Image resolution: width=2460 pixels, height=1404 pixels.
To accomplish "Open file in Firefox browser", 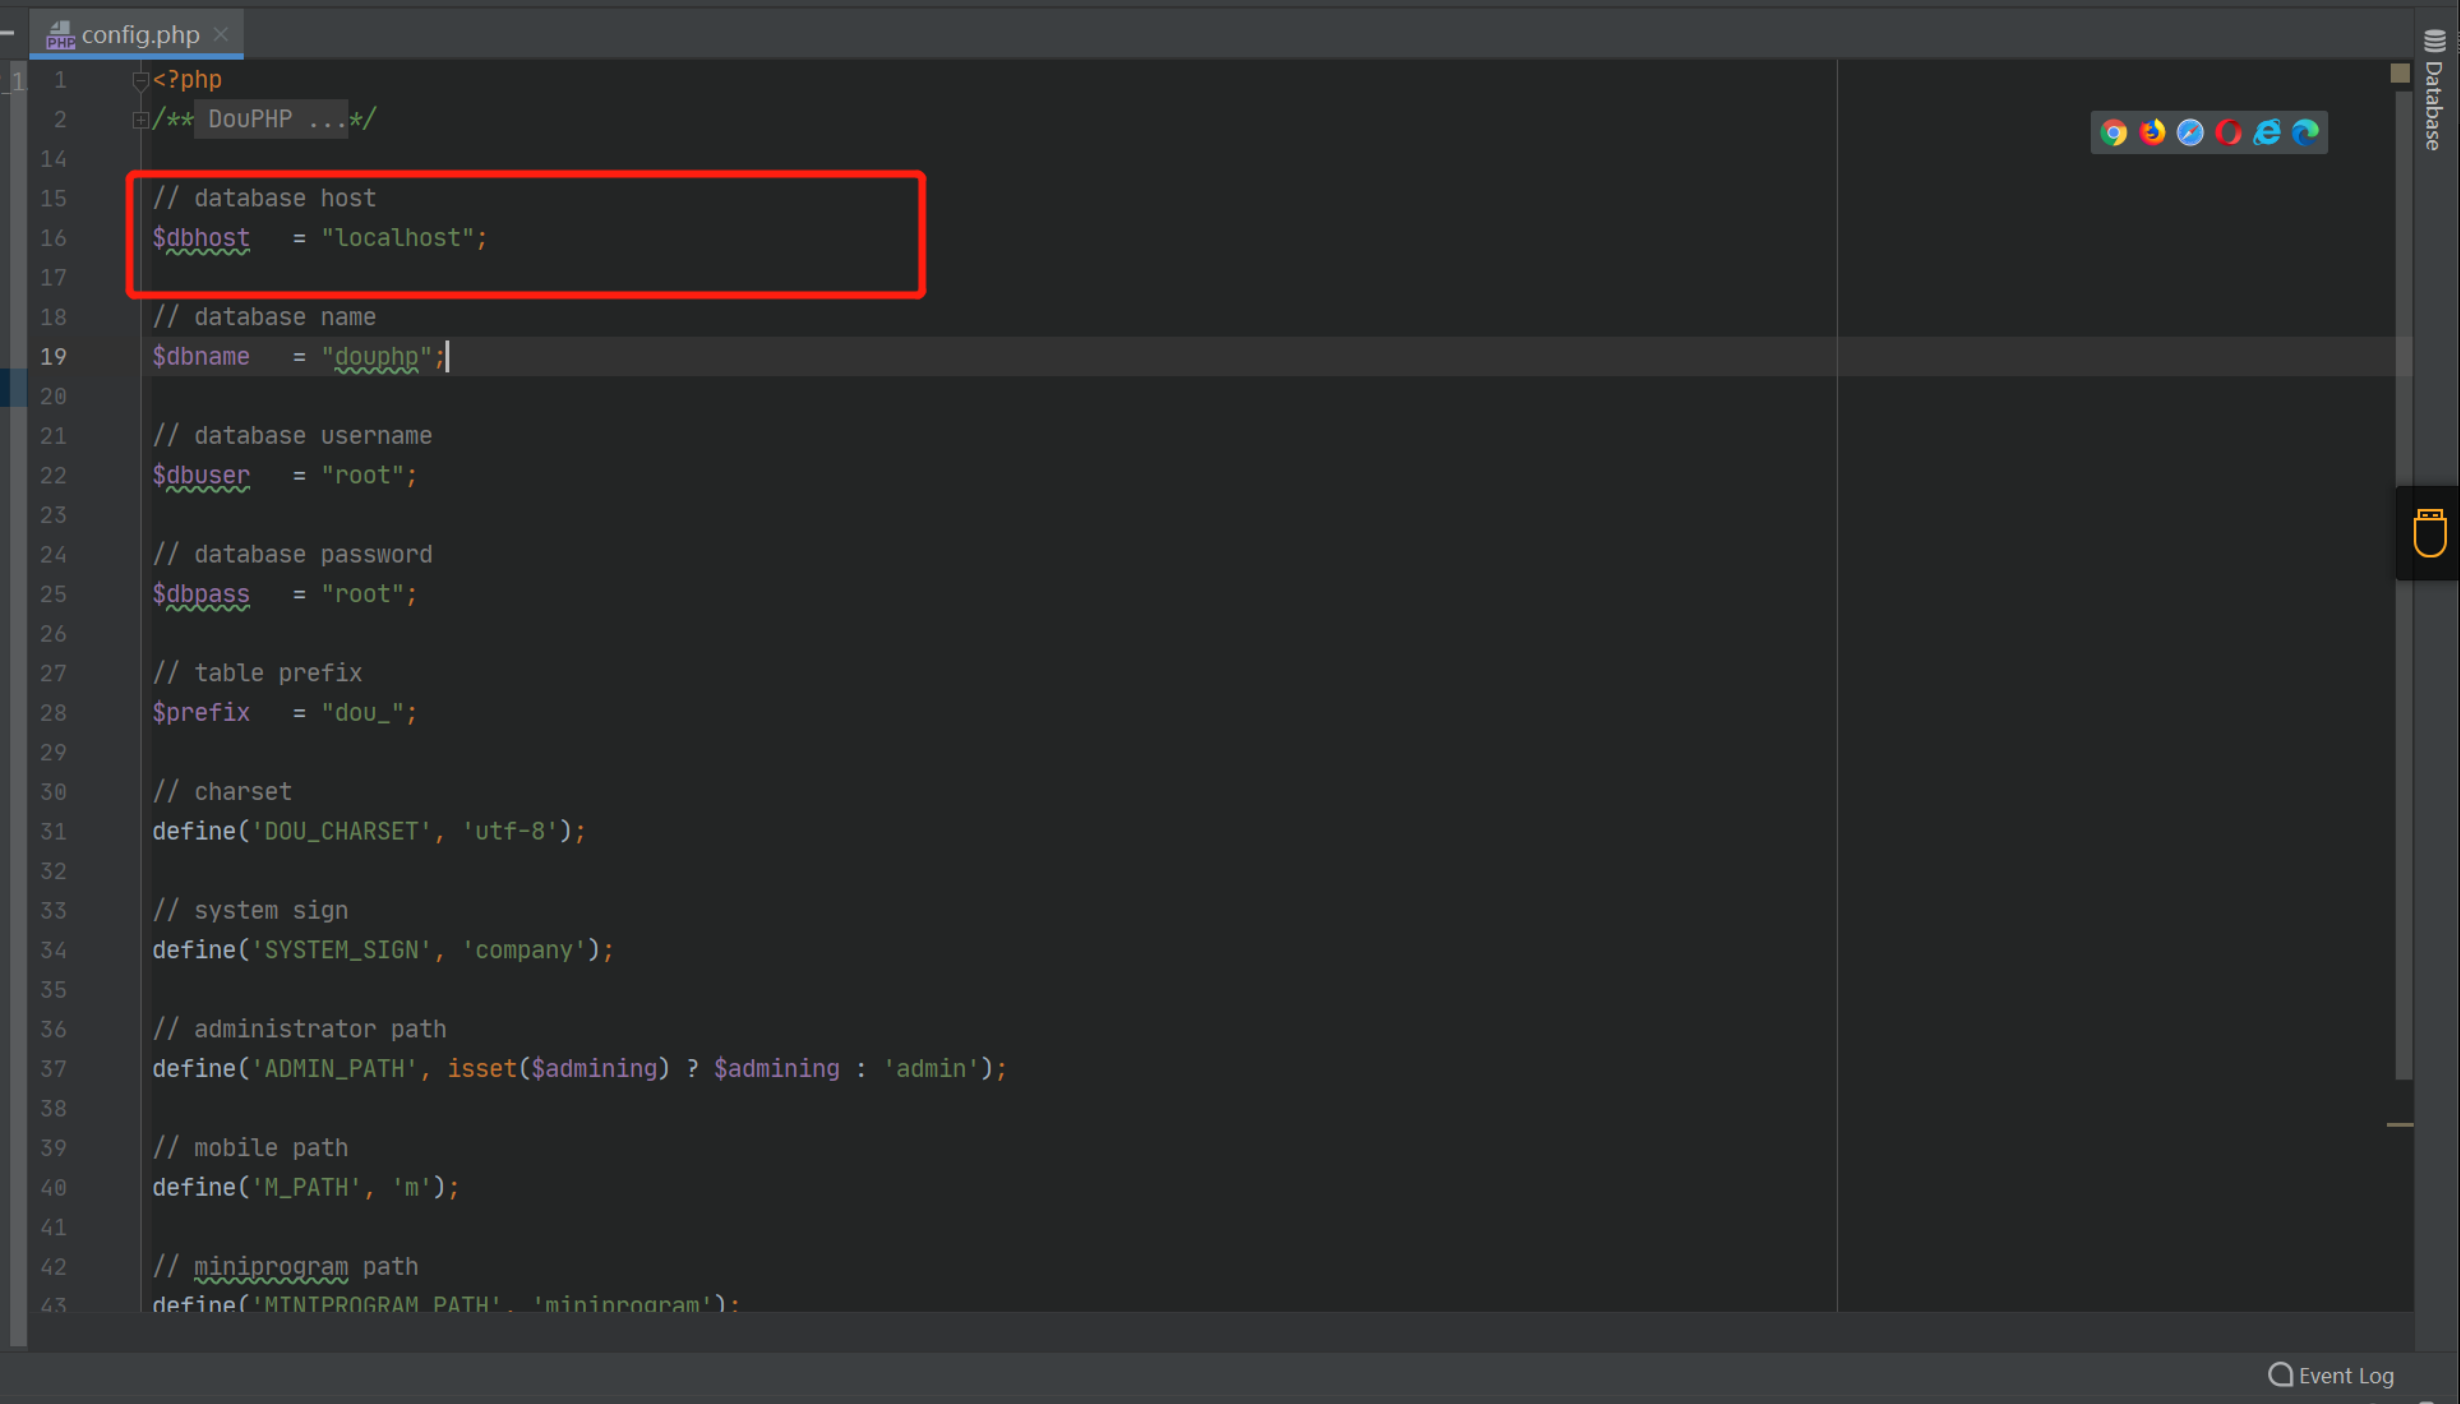I will click(2152, 132).
